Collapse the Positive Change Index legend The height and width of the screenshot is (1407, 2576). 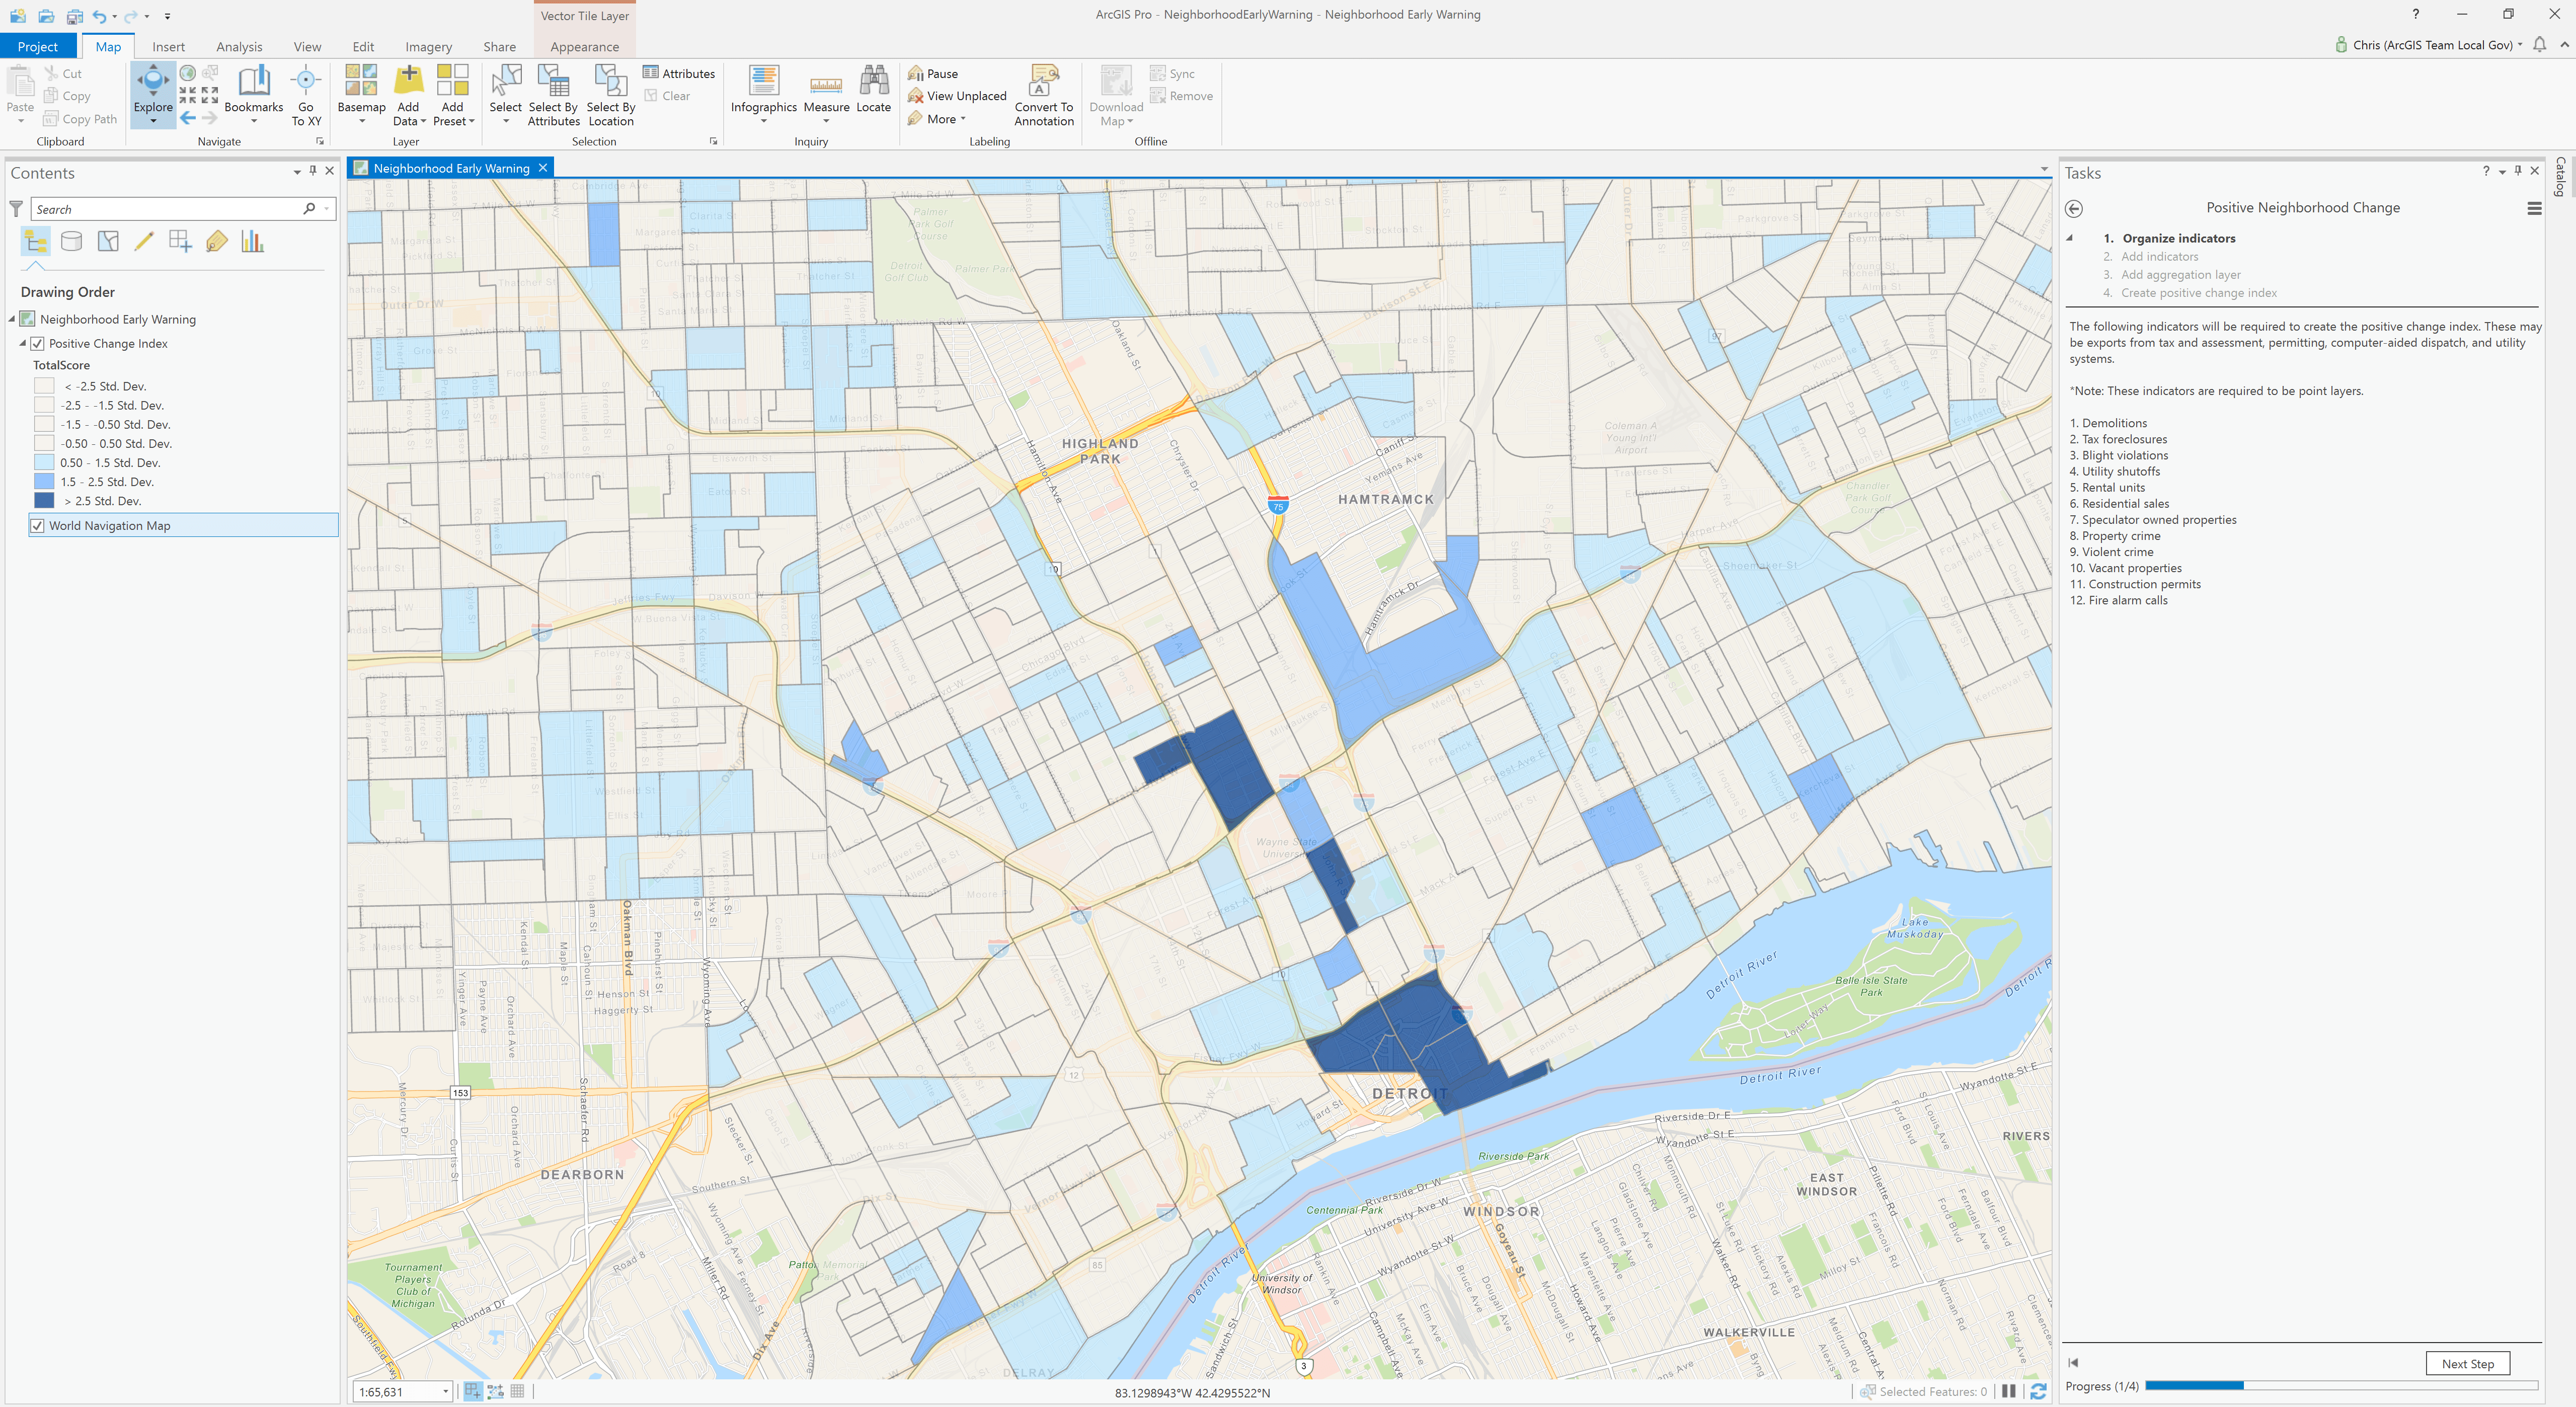tap(23, 343)
